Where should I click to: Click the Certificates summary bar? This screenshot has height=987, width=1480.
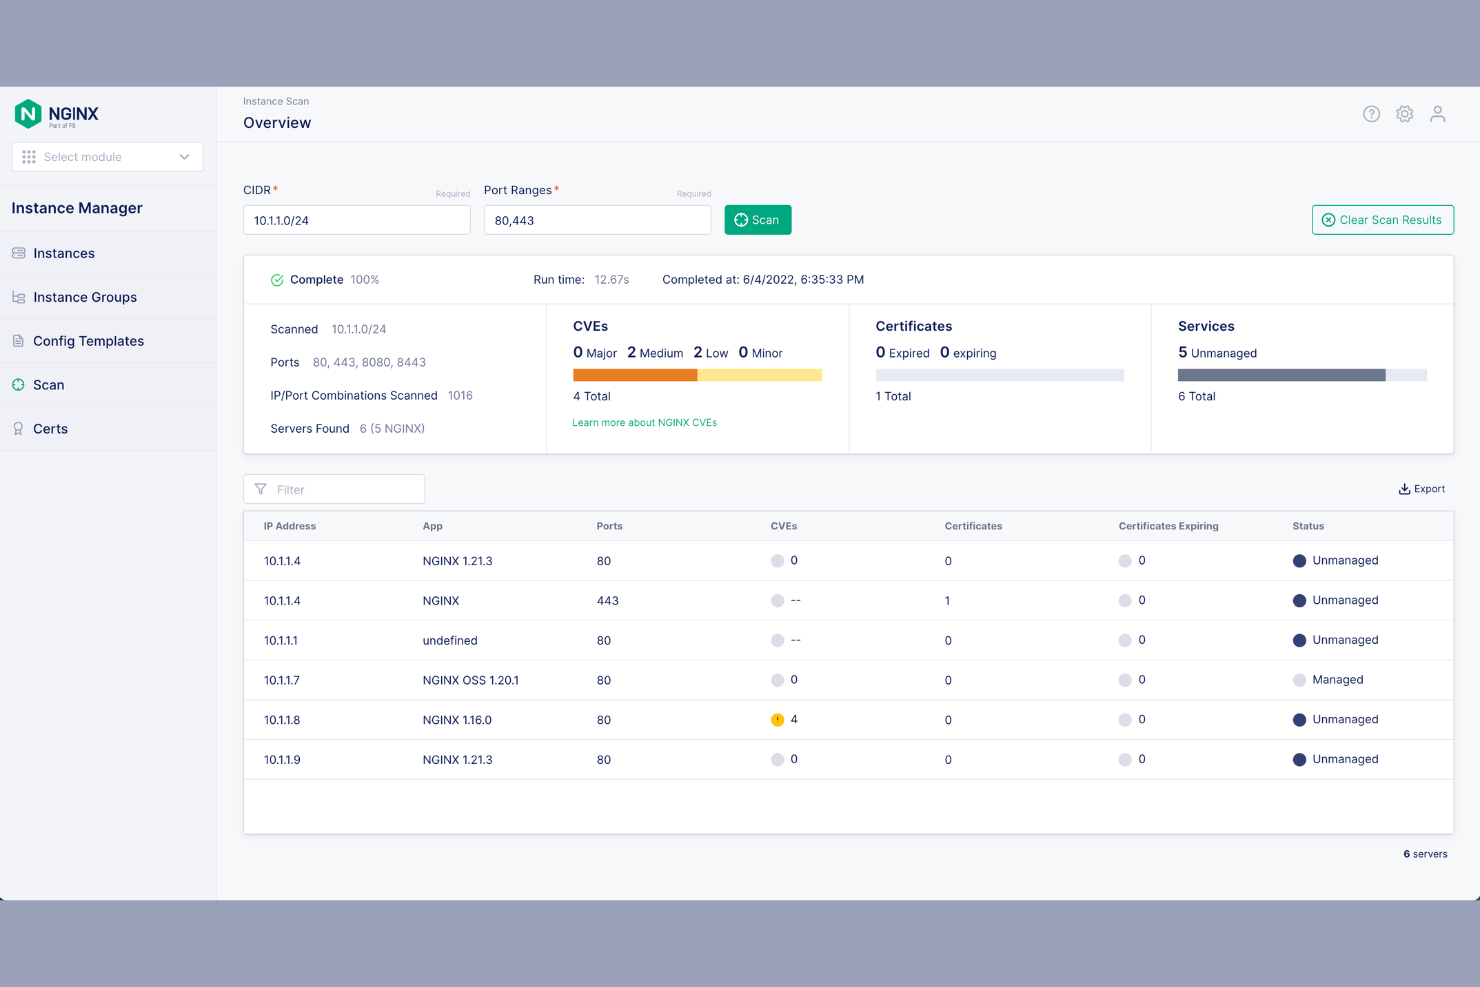coord(999,375)
